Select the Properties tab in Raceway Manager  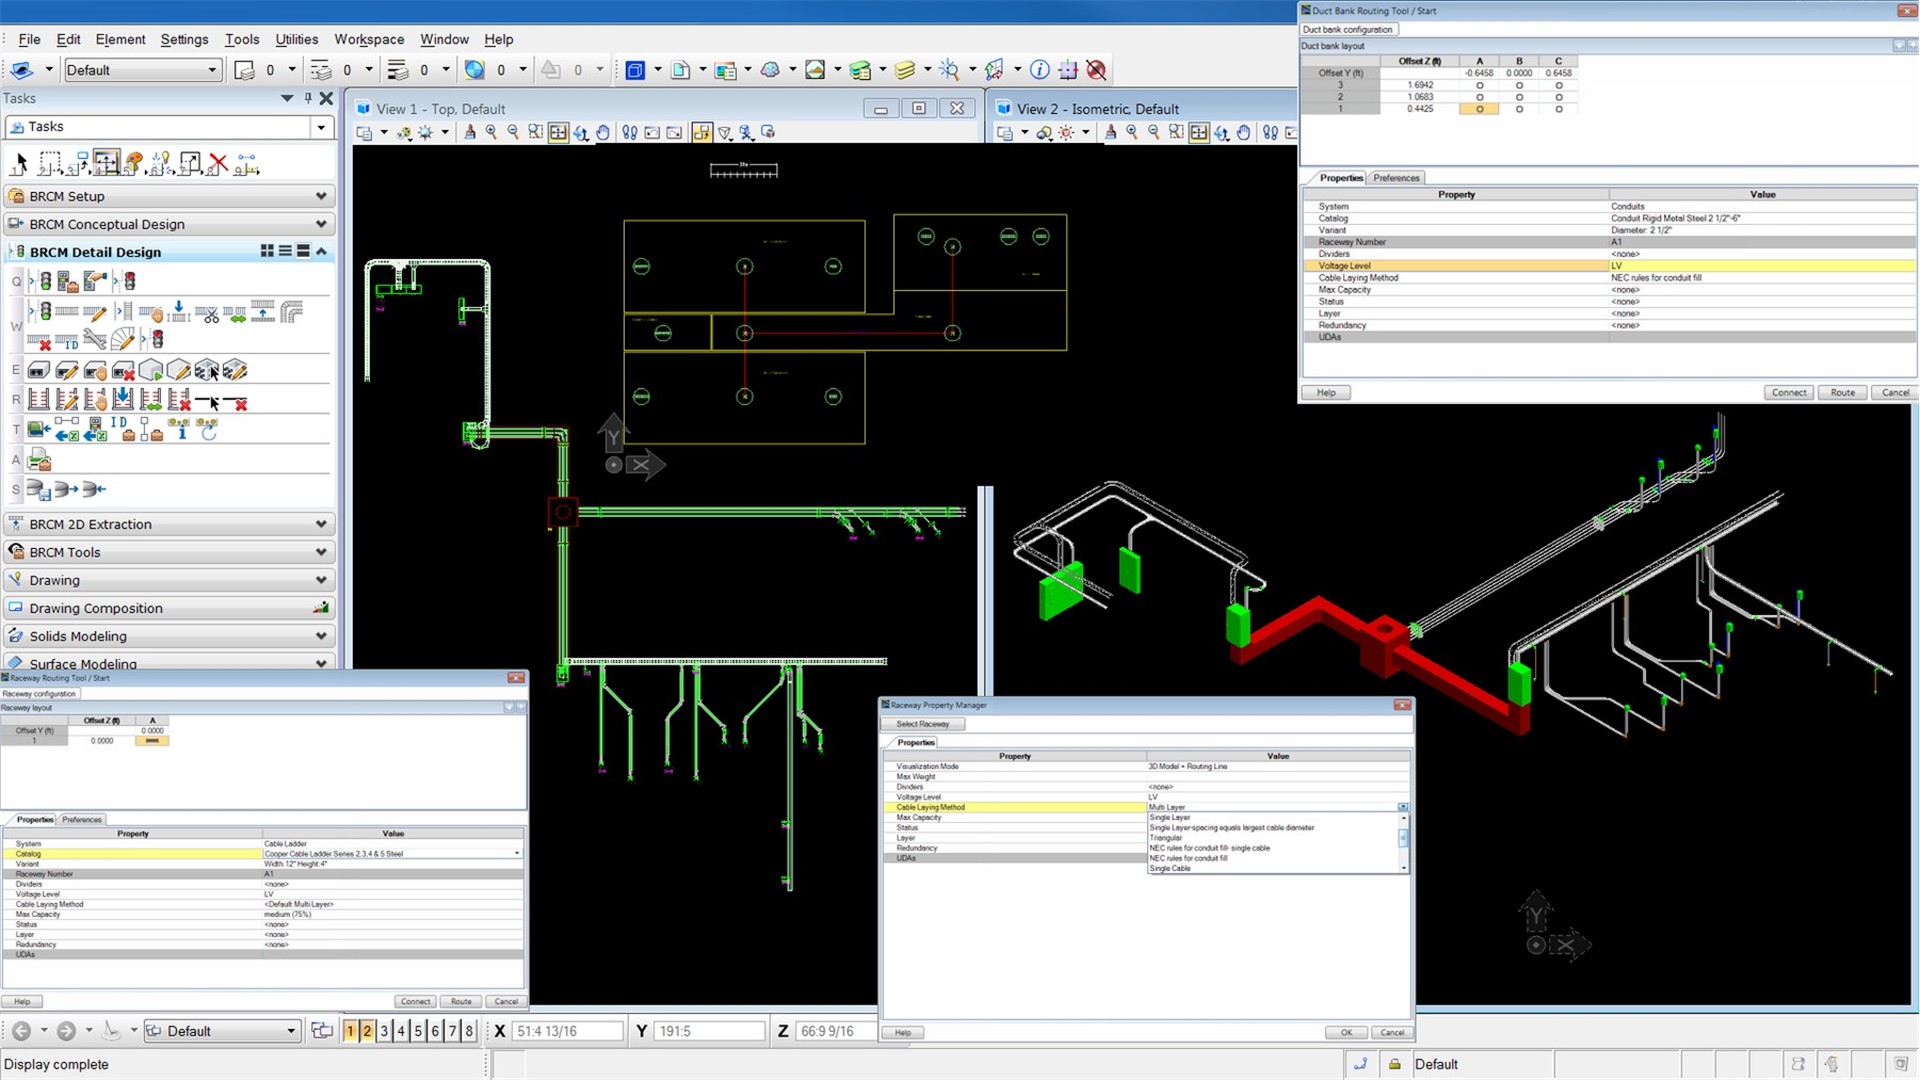click(914, 741)
